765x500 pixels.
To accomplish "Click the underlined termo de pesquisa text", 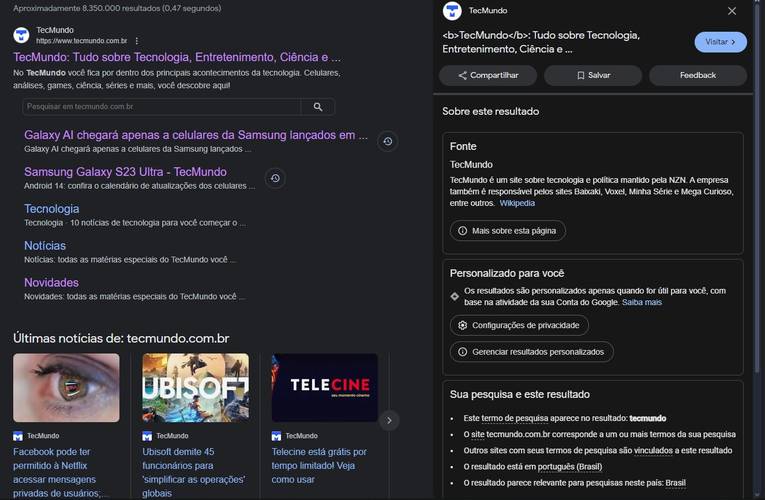I will [514, 419].
